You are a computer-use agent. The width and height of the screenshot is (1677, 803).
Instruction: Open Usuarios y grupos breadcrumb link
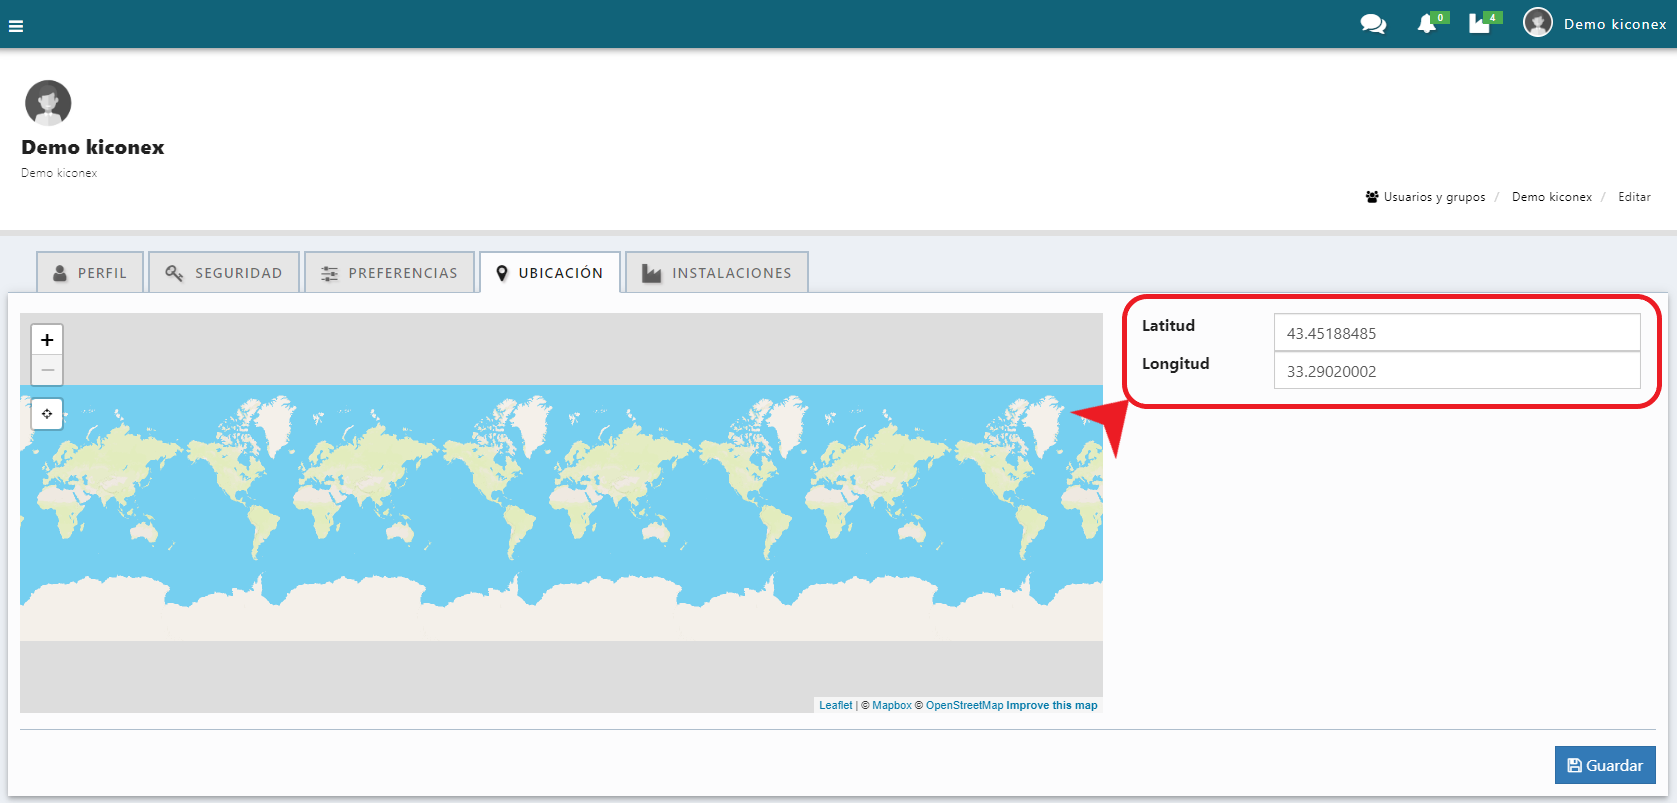click(1434, 197)
